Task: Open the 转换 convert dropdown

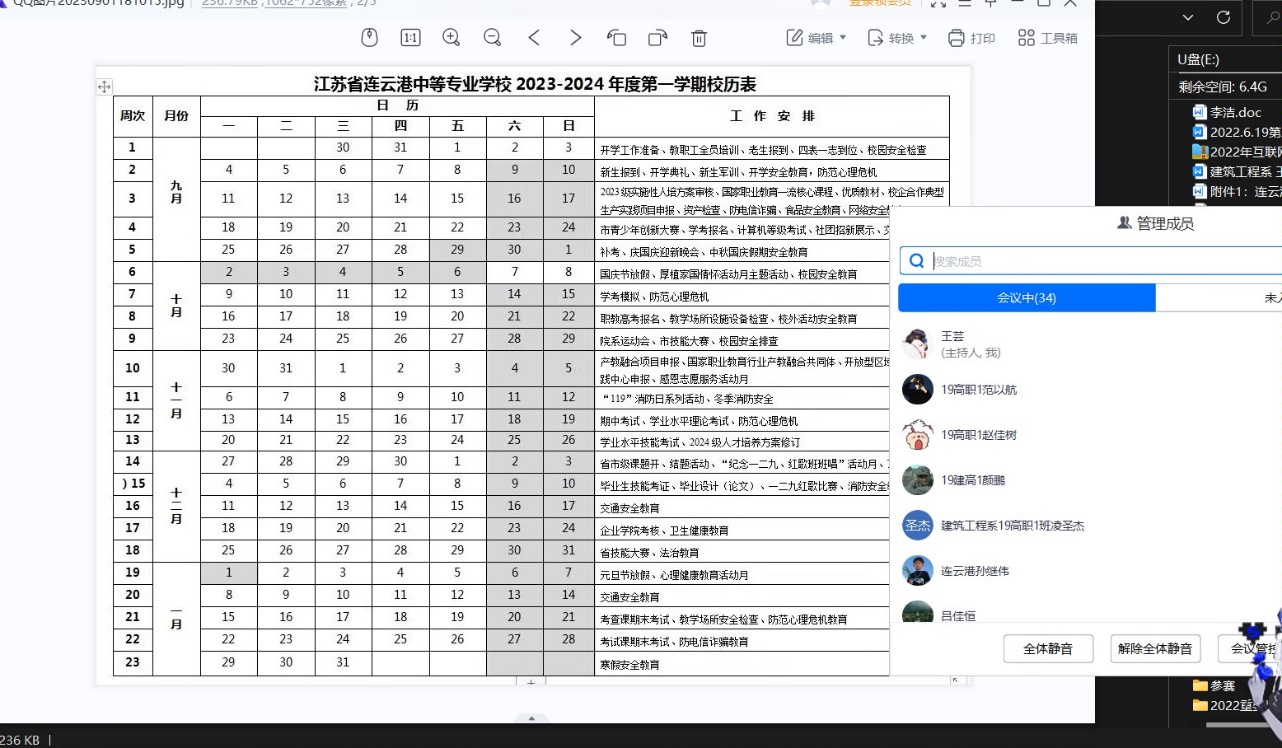Action: (897, 38)
